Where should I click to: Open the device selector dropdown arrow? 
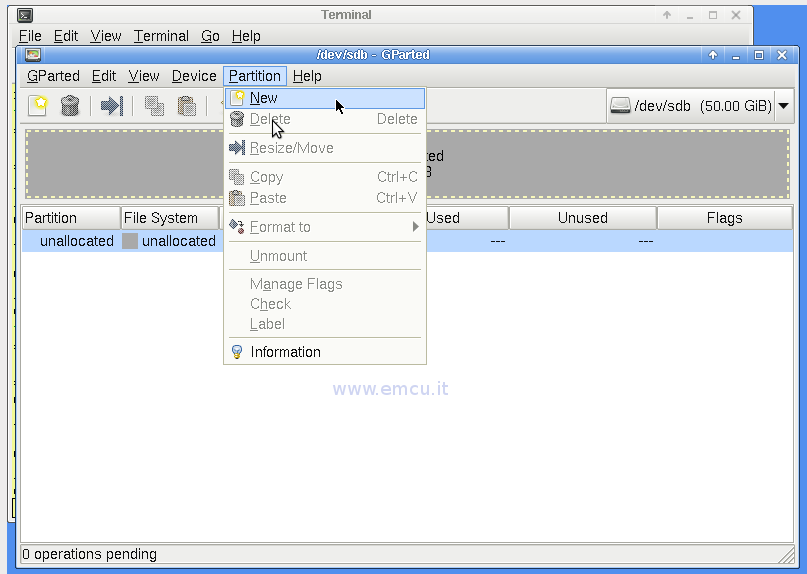coord(783,106)
